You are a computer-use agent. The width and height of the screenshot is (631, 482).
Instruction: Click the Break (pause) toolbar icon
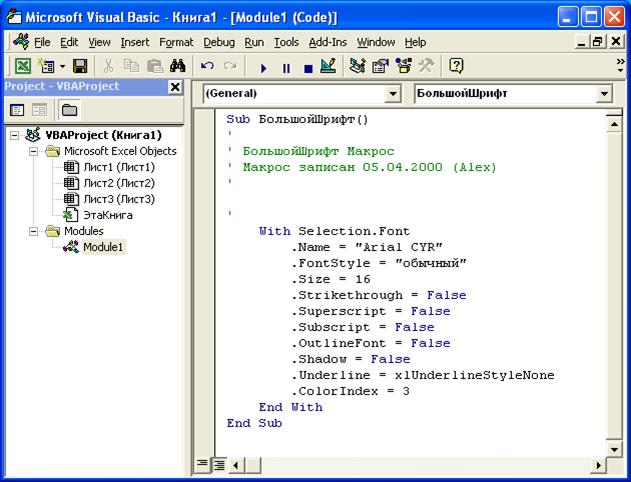tap(286, 67)
